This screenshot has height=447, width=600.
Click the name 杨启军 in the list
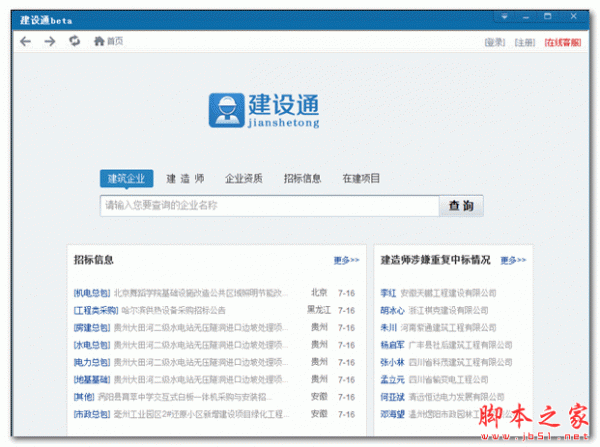tap(392, 345)
